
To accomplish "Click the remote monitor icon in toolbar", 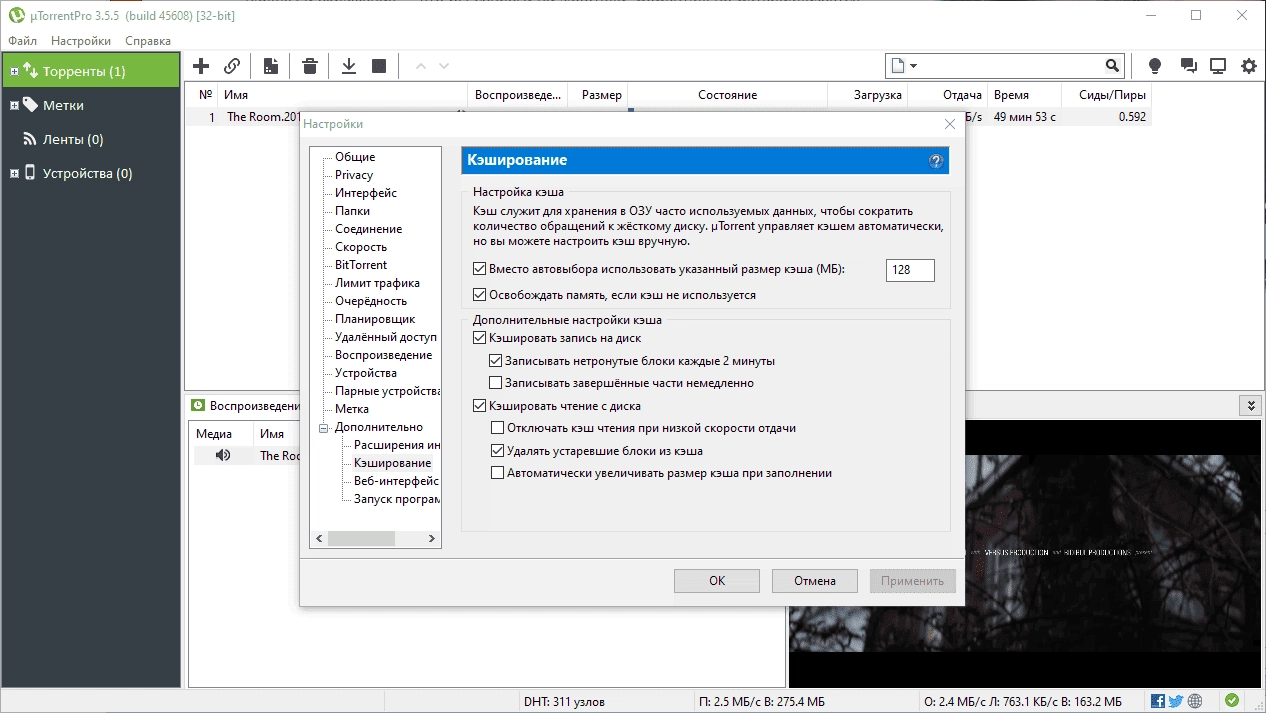I will (1218, 66).
